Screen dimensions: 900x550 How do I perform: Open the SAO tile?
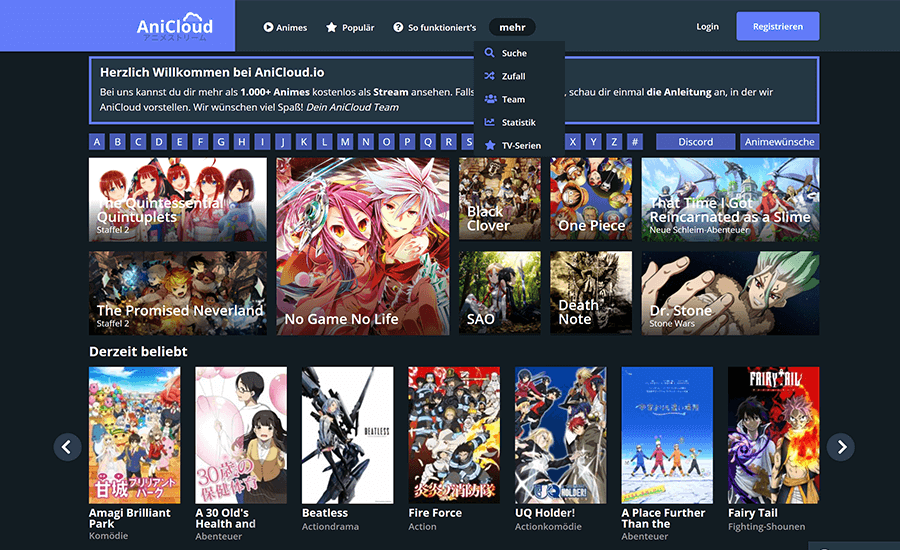tap(499, 292)
